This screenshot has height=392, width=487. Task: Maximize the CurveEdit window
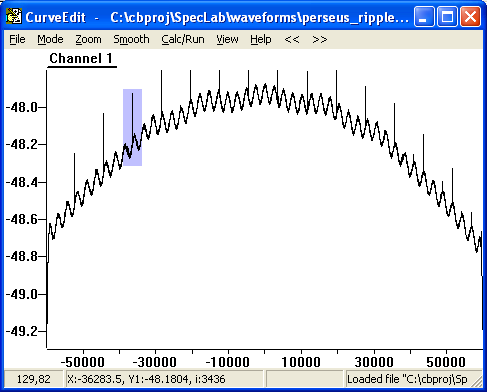coord(447,16)
